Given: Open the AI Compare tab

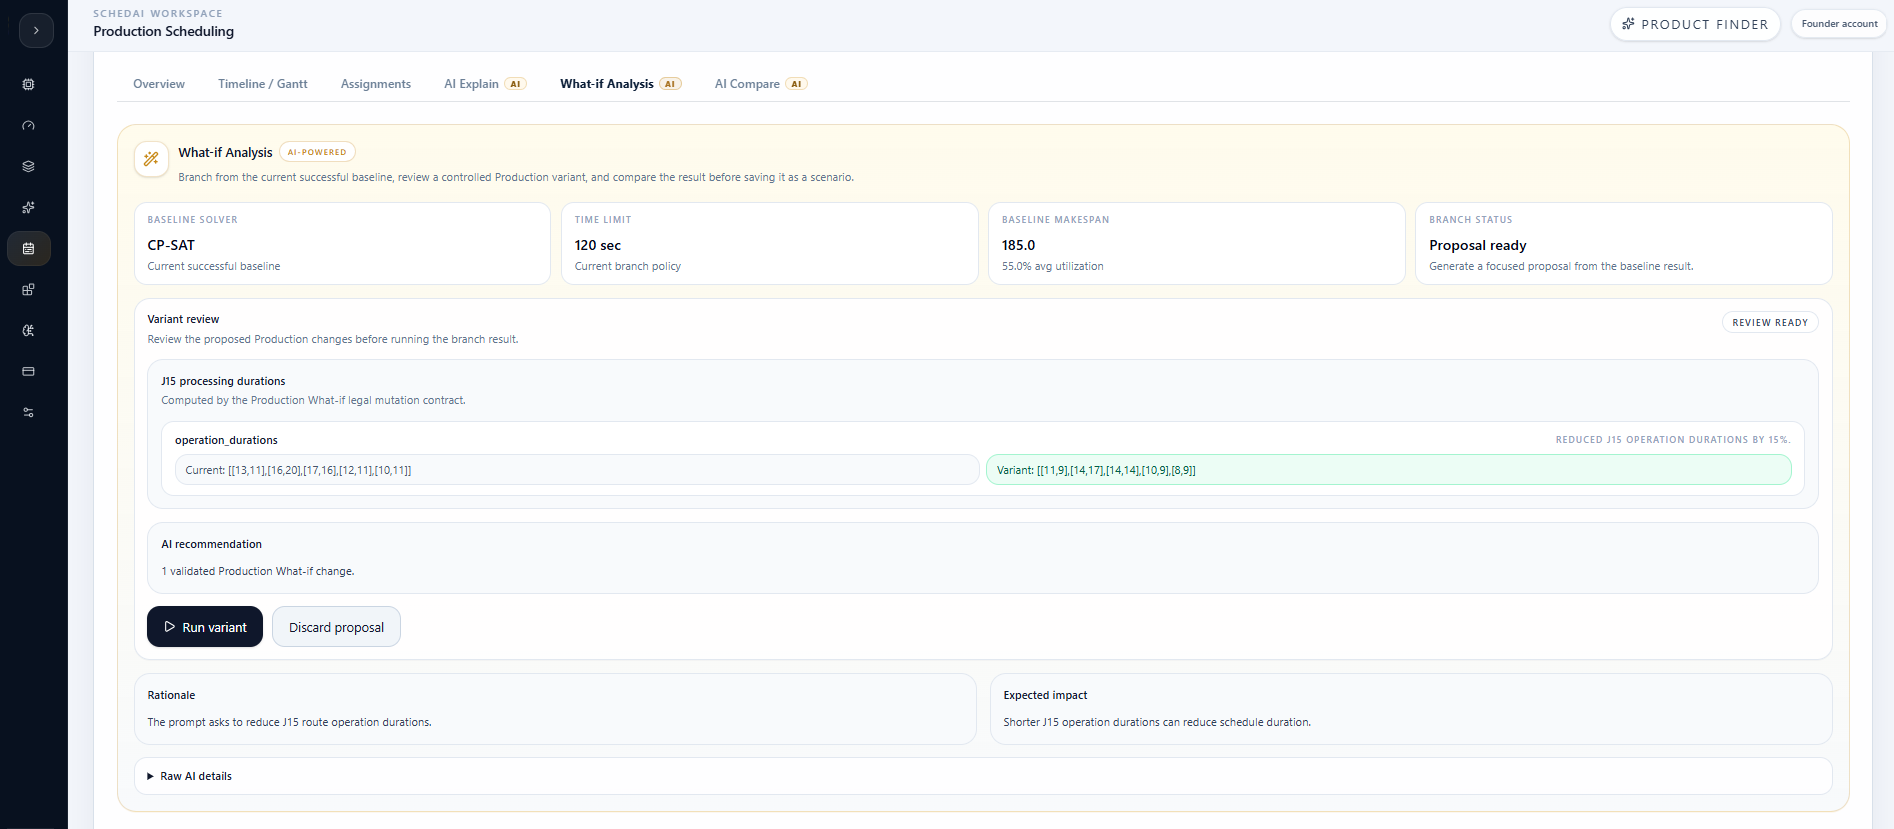Looking at the screenshot, I should (x=760, y=84).
